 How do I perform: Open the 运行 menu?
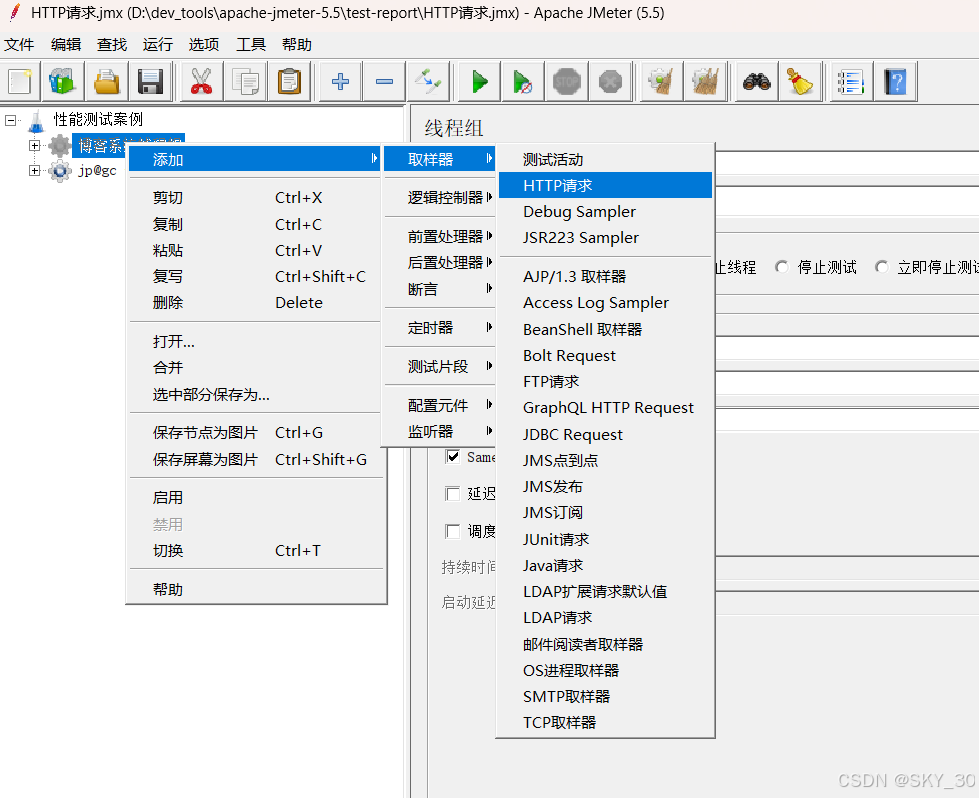(x=157, y=45)
